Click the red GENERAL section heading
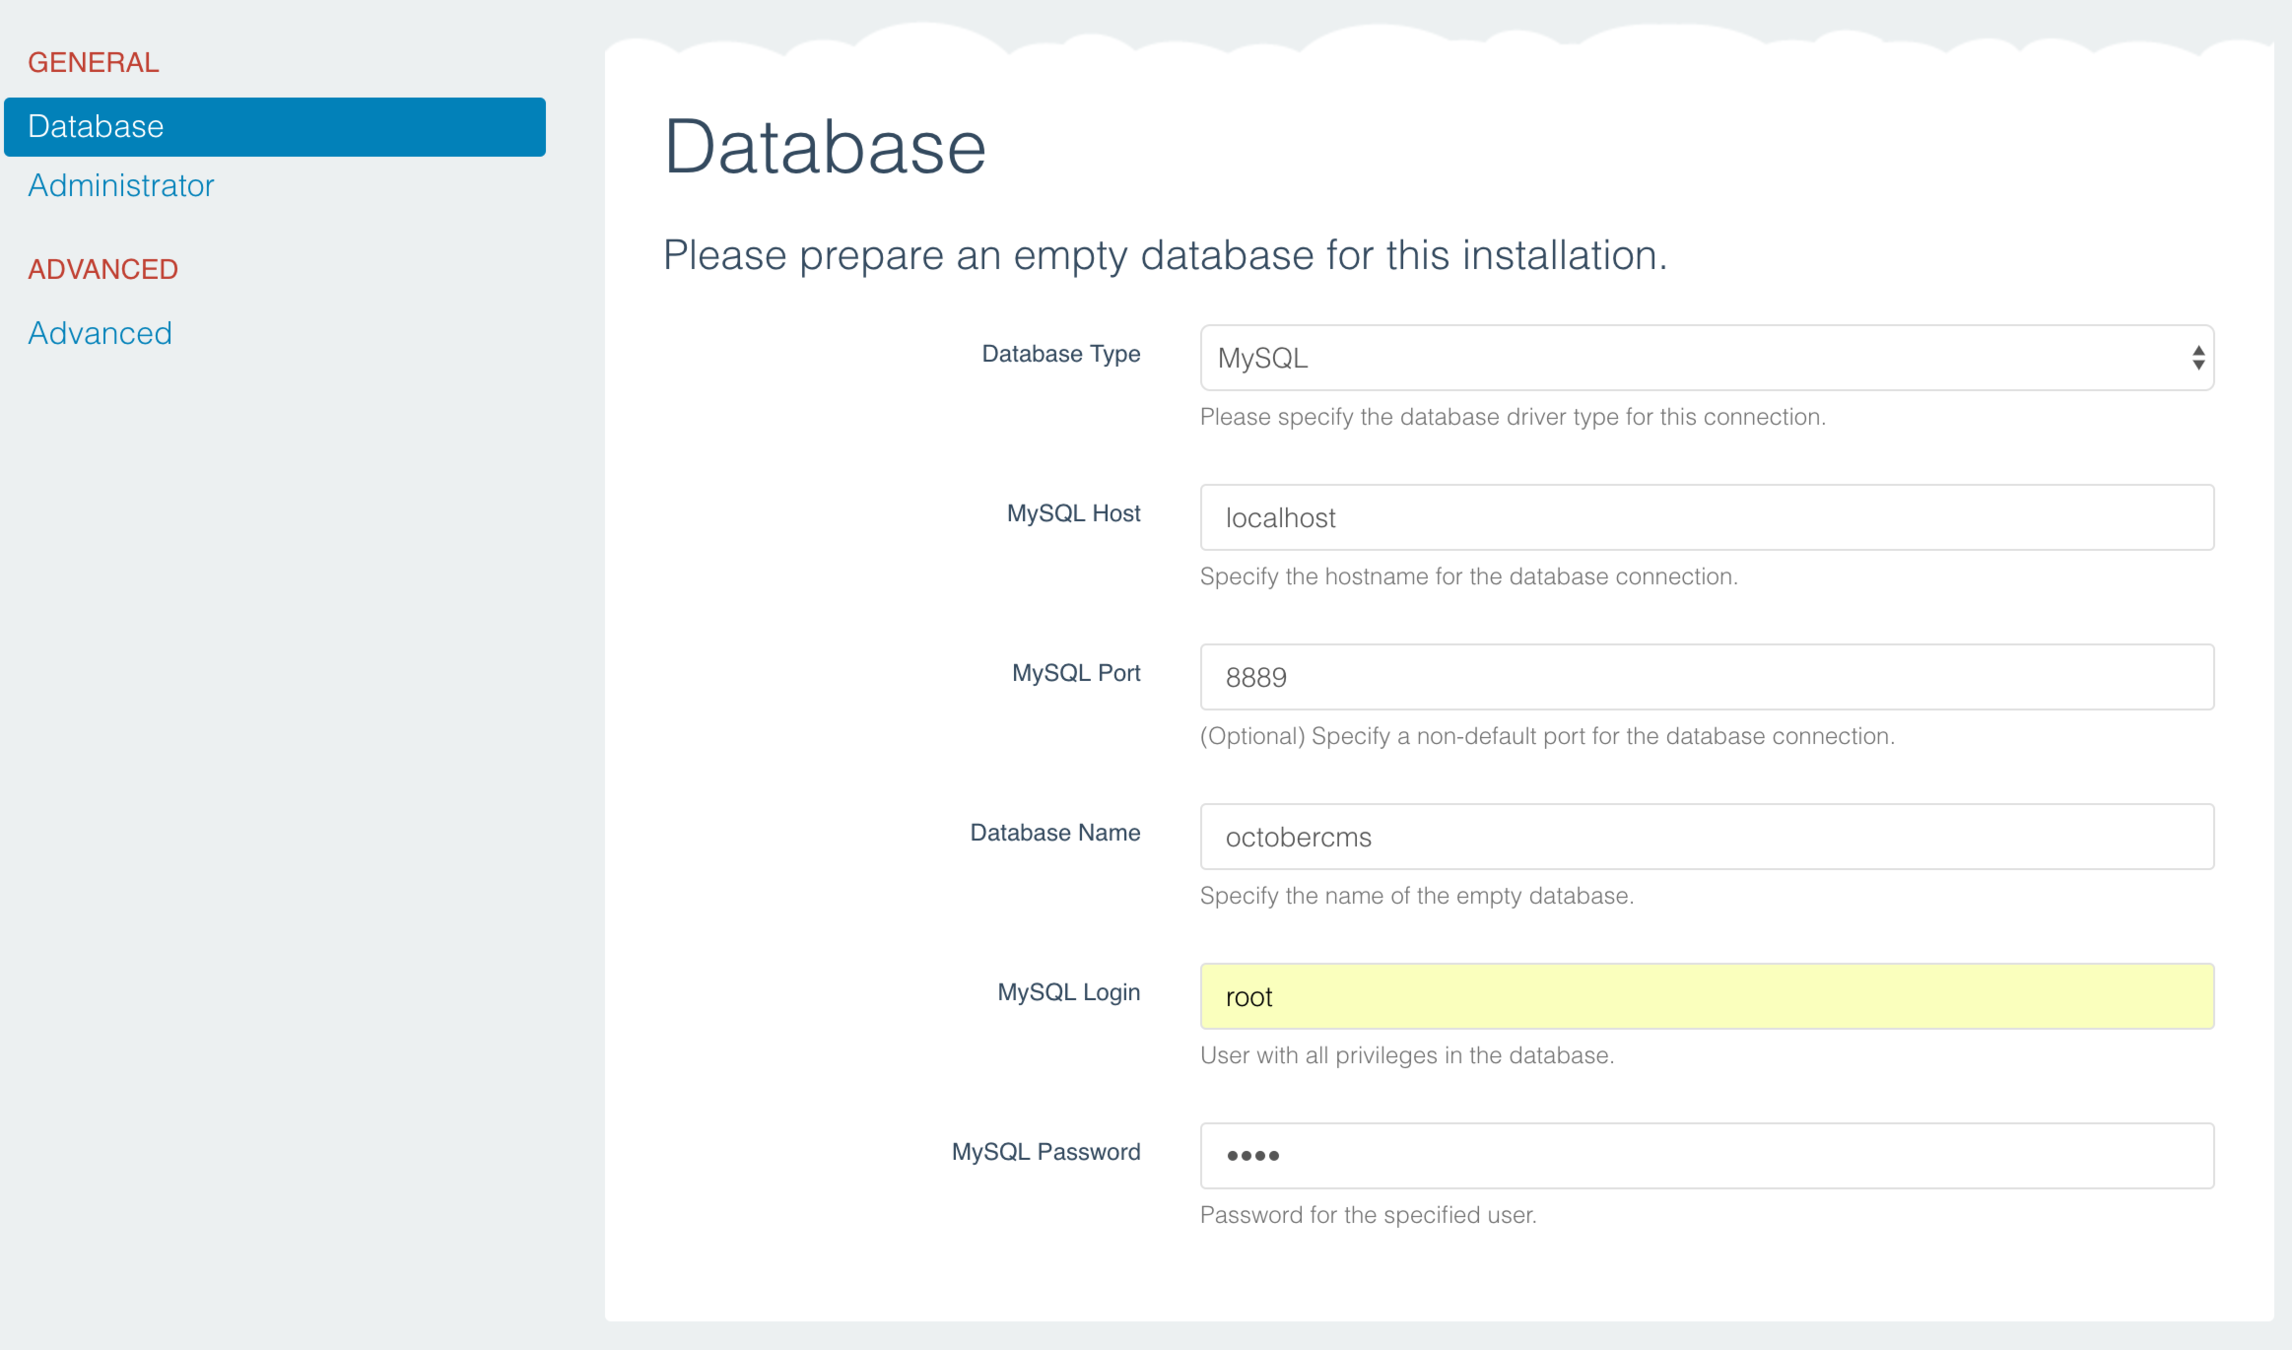Screen dimensions: 2292x1350 click(93, 62)
